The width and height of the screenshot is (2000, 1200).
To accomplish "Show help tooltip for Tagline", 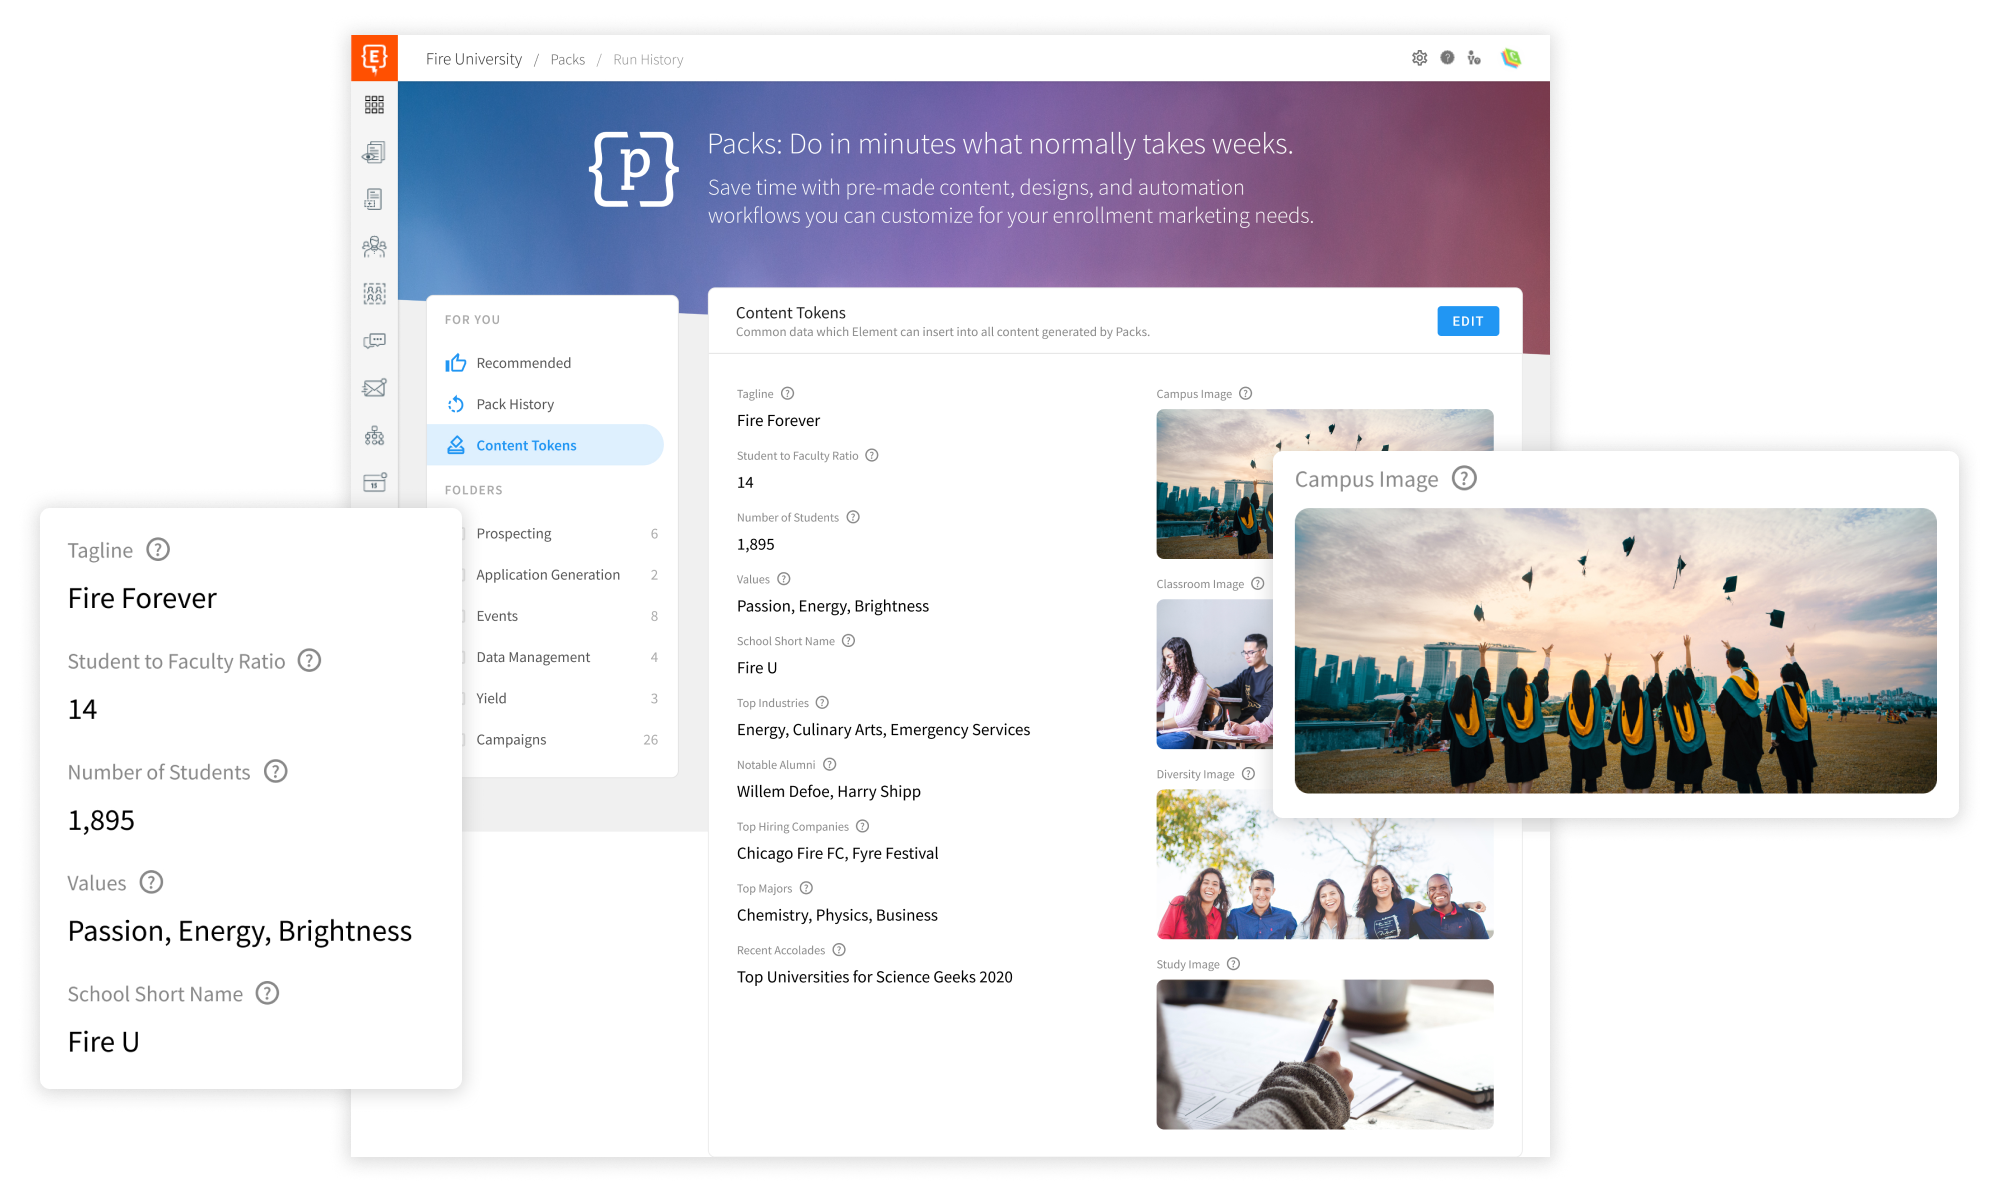I will pyautogui.click(x=787, y=394).
